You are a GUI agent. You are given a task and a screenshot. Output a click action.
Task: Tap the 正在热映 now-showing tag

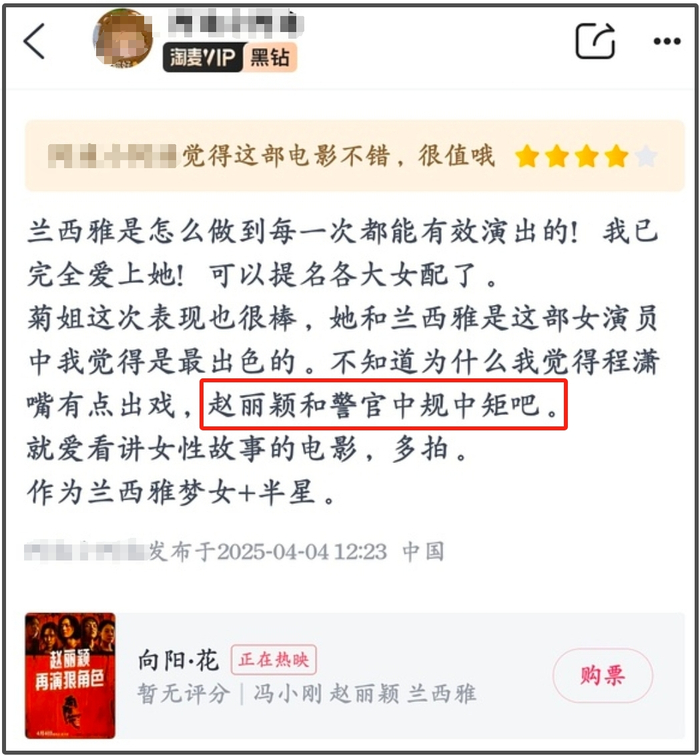pyautogui.click(x=274, y=660)
